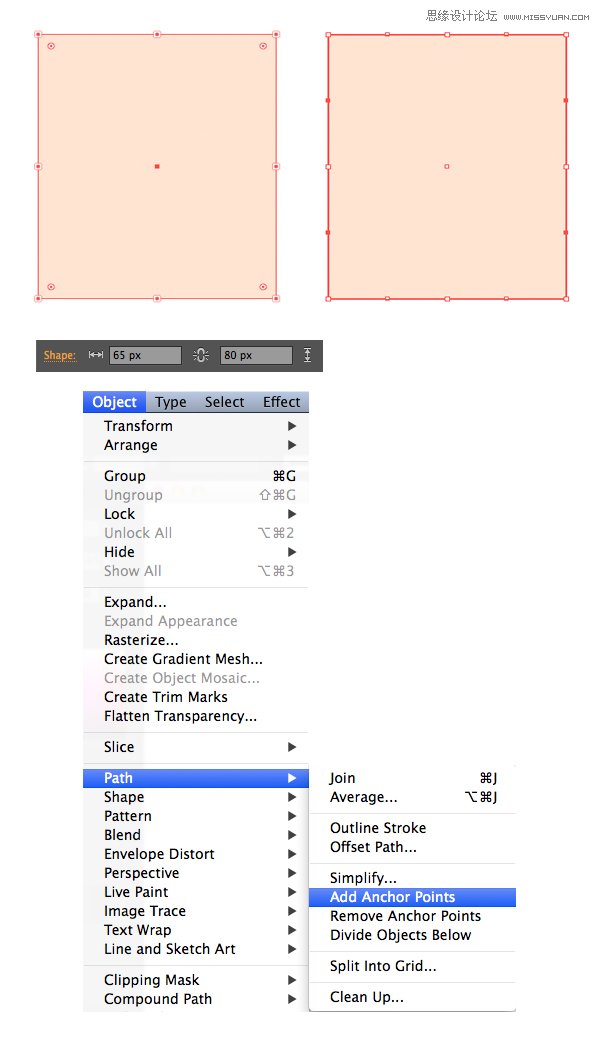
Task: Click the bottom-right corner radius widget
Action: 263,287
